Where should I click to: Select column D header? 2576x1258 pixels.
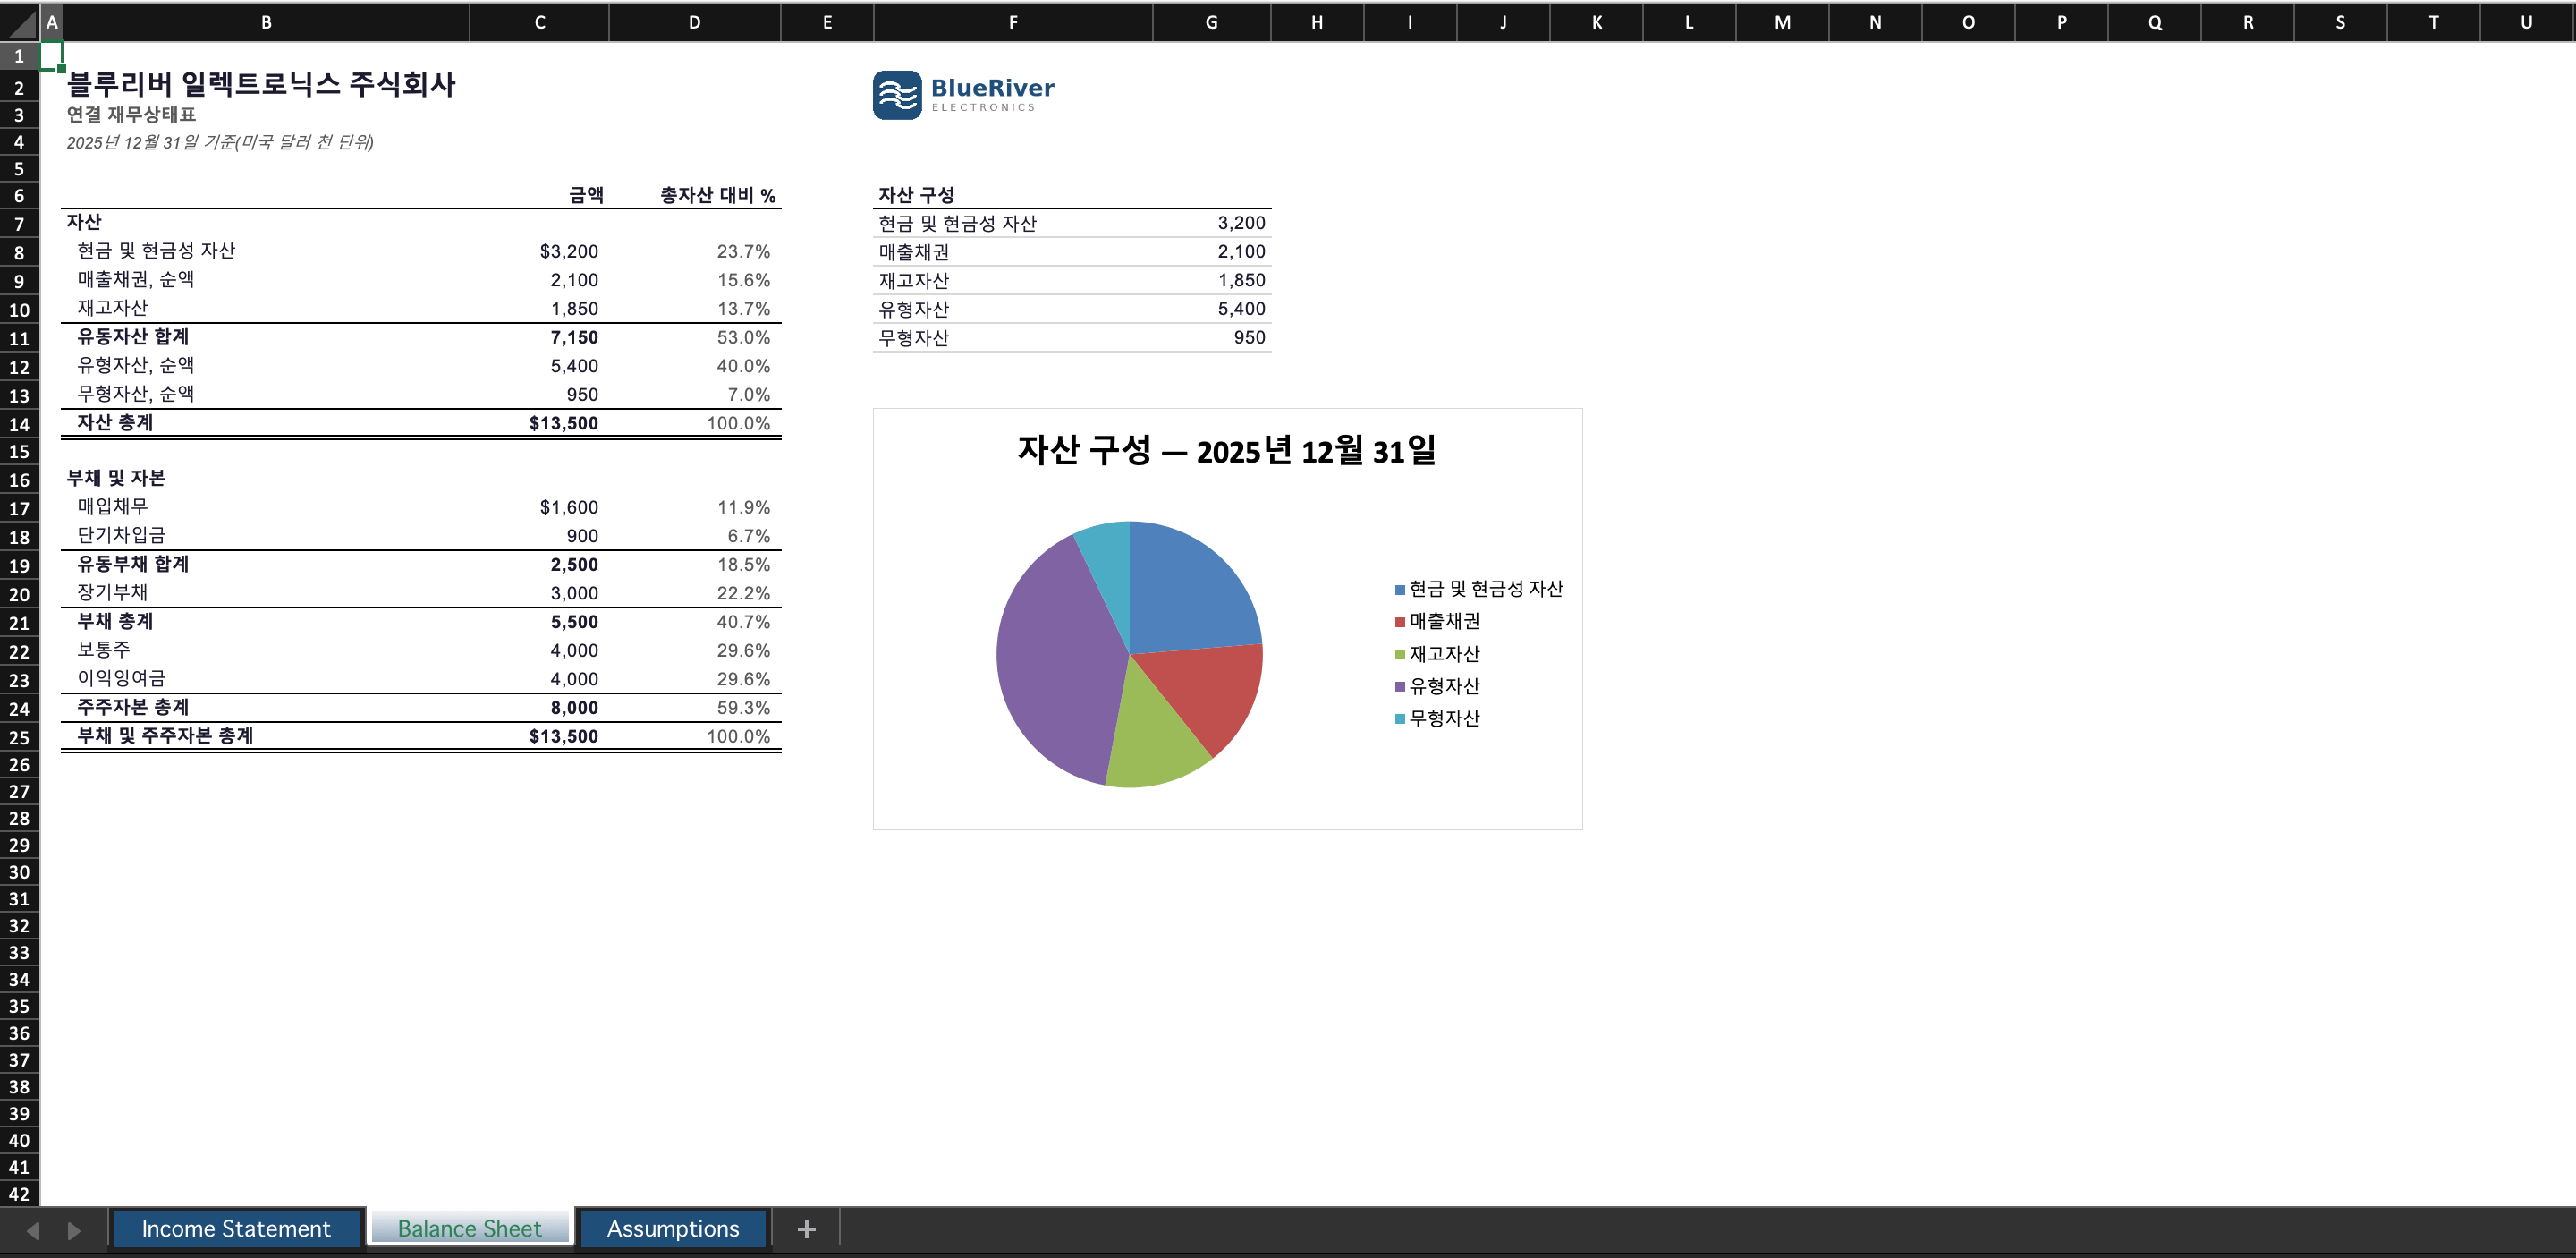(694, 22)
